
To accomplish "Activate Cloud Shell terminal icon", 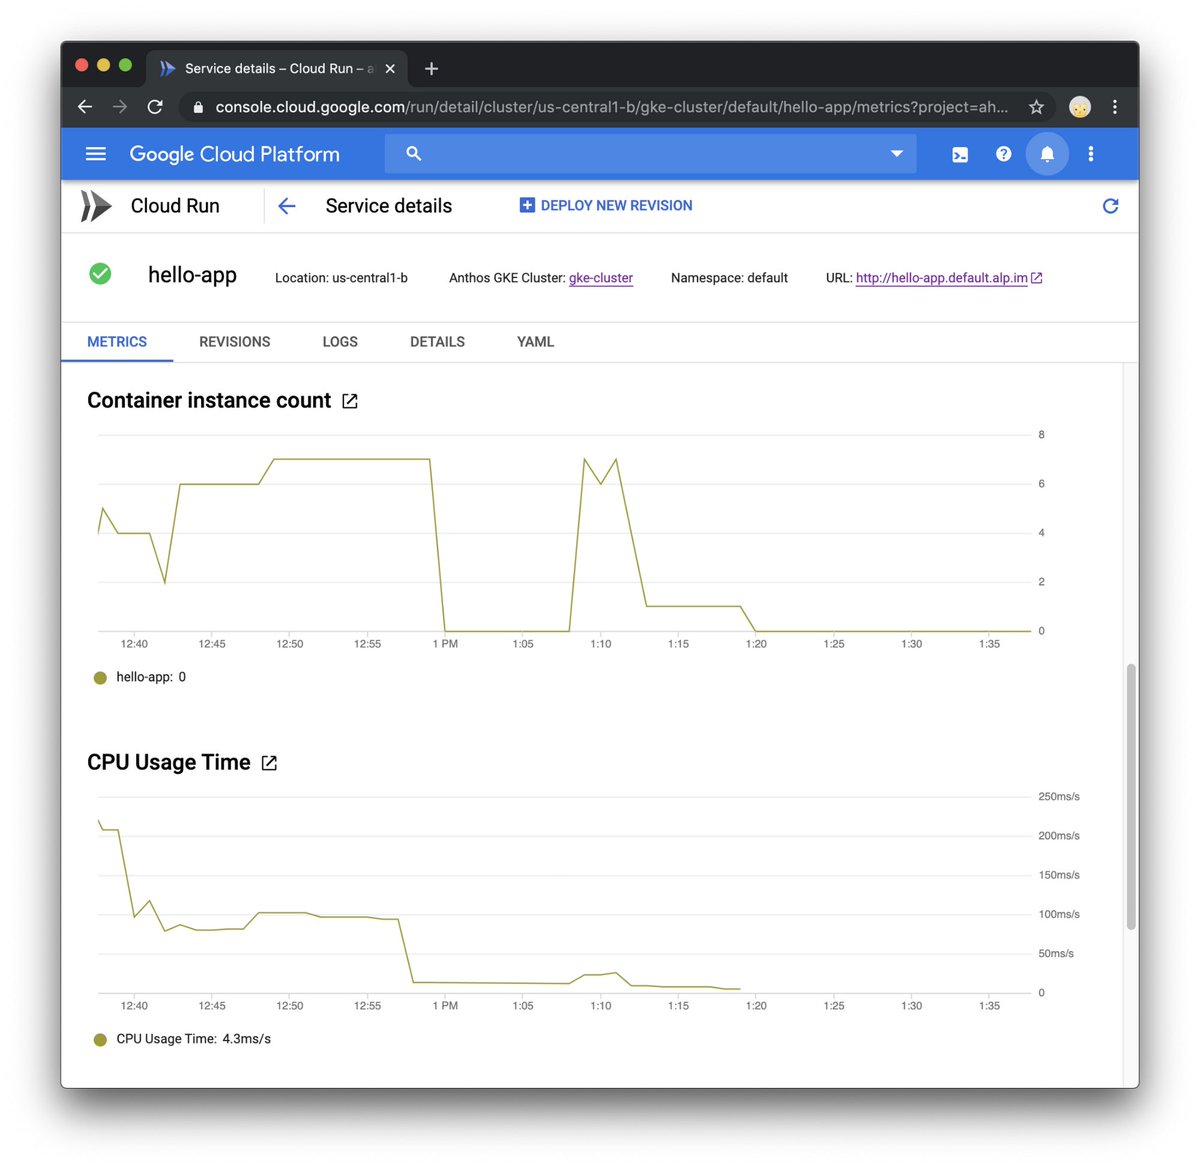I will tap(960, 154).
